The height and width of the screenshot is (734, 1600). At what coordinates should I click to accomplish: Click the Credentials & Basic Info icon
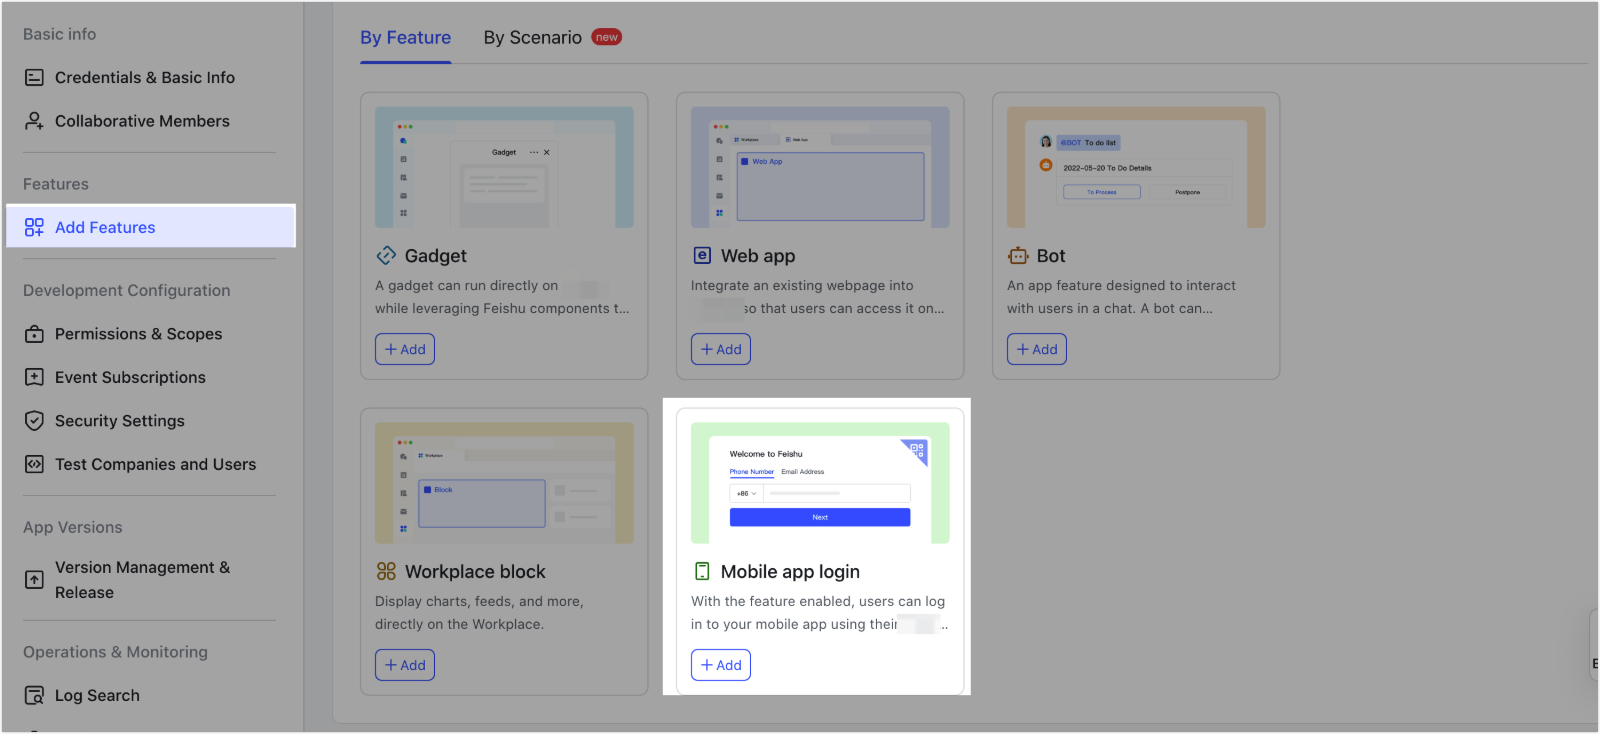pos(34,77)
